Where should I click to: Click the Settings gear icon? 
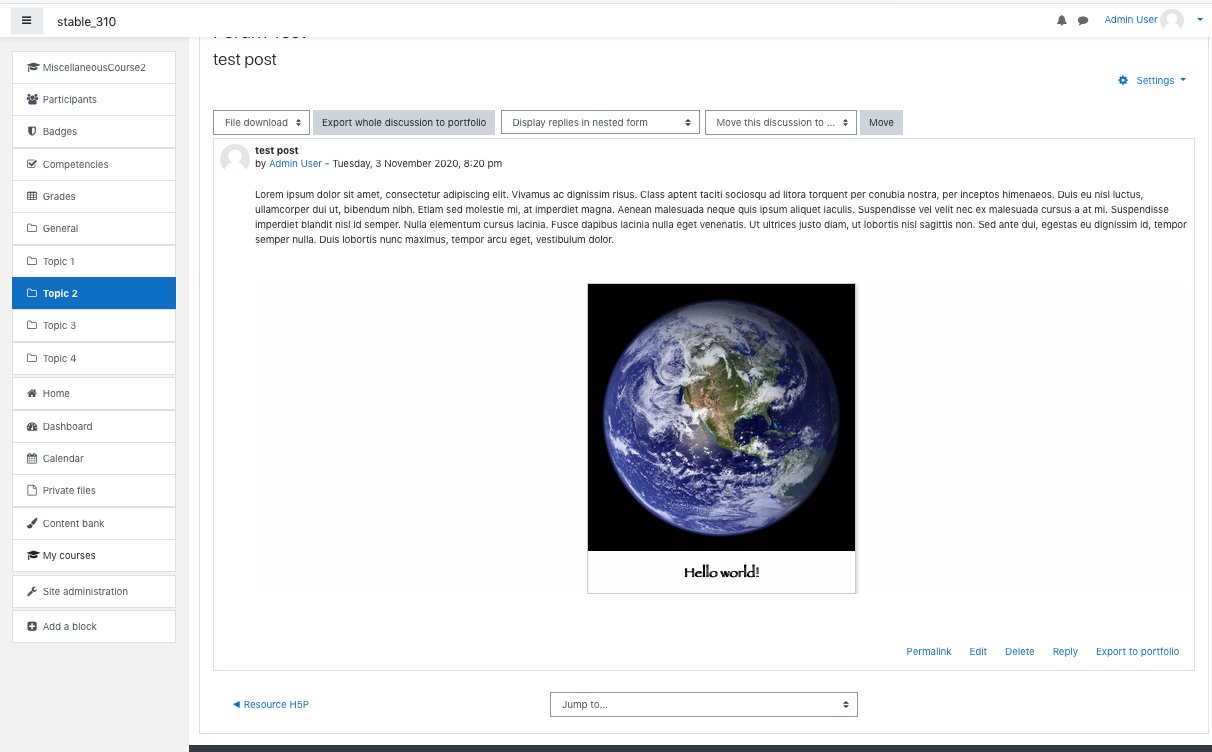1123,80
